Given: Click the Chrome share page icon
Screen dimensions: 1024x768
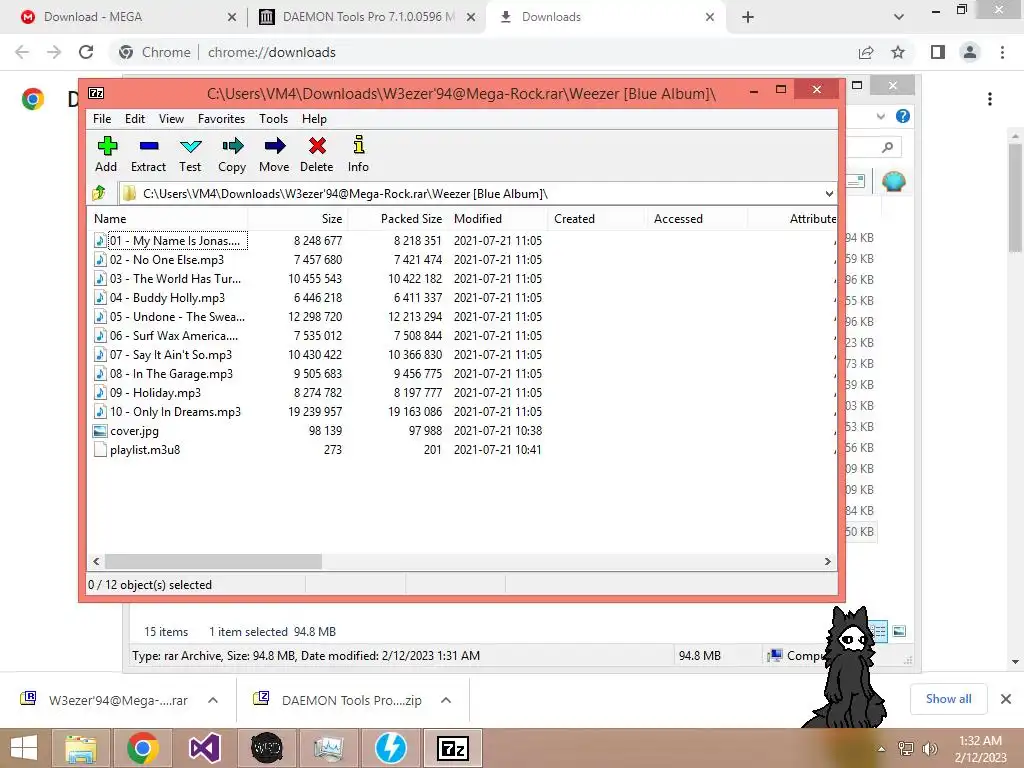Looking at the screenshot, I should 866,52.
